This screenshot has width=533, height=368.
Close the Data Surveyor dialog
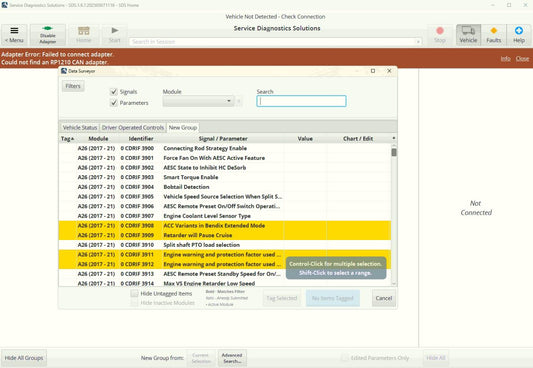tap(389, 71)
